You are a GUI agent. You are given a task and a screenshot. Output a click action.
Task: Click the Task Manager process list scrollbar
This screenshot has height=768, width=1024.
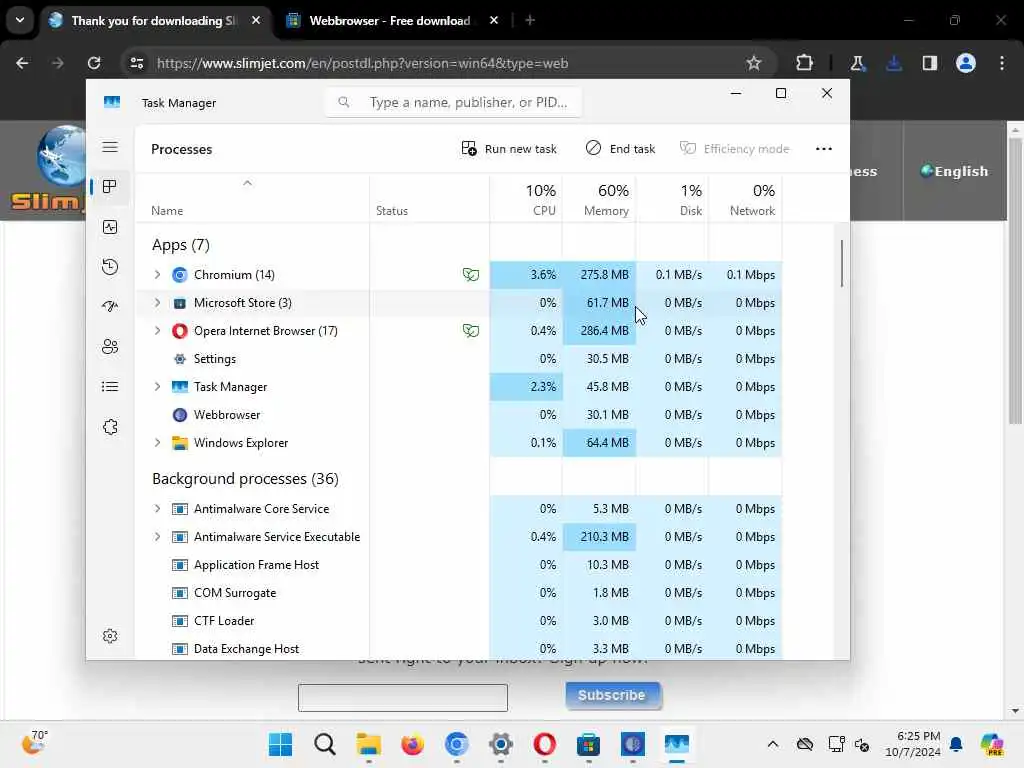[x=841, y=263]
